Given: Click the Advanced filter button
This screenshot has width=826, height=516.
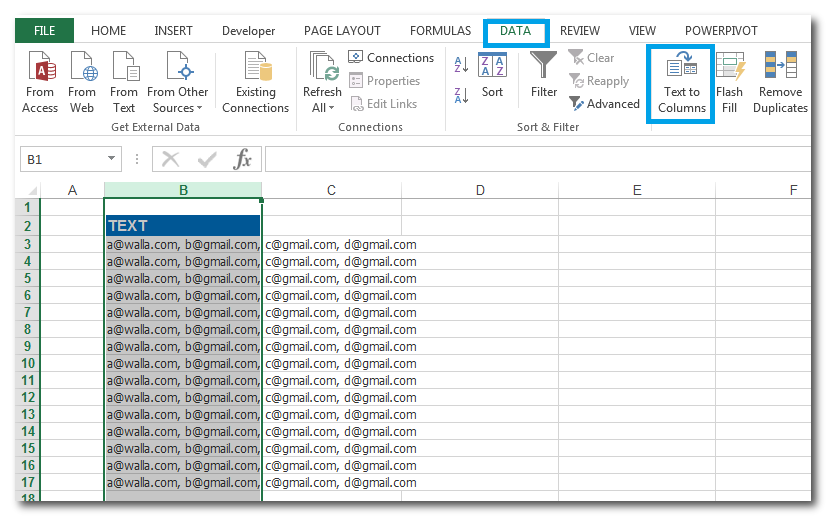Looking at the screenshot, I should click(x=604, y=104).
